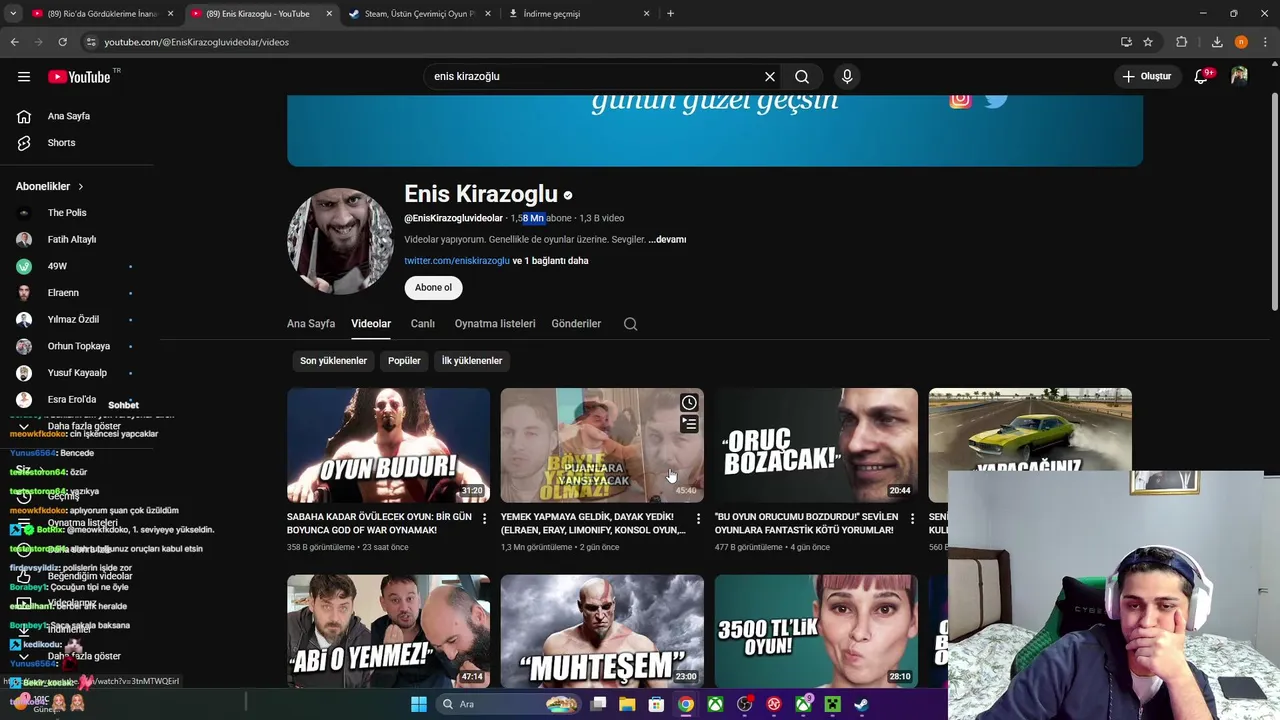Open Chrome extensions puzzle icon
This screenshot has height=720, width=1280.
click(x=1182, y=42)
